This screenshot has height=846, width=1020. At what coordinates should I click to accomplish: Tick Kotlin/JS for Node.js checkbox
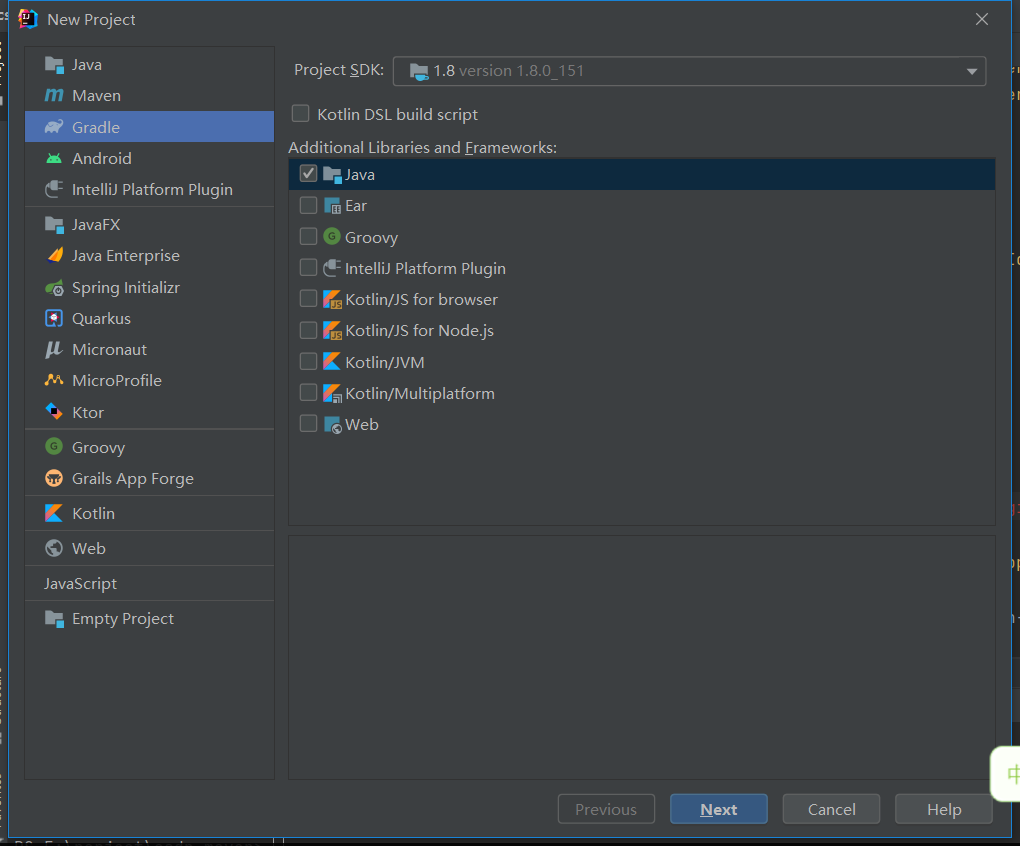tap(308, 330)
